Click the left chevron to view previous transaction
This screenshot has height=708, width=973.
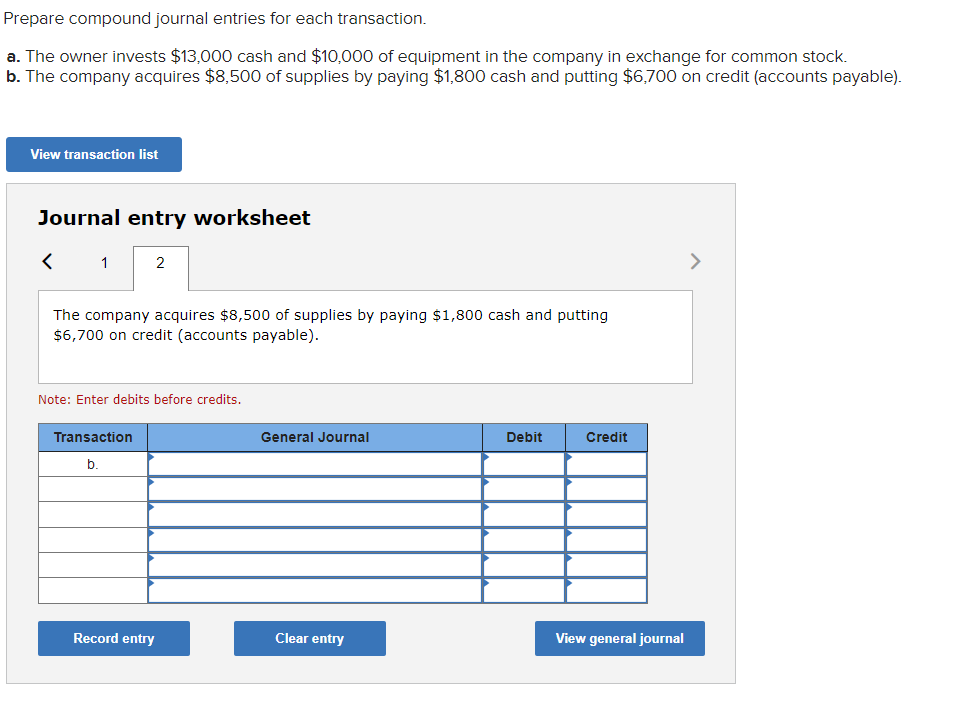(x=46, y=261)
